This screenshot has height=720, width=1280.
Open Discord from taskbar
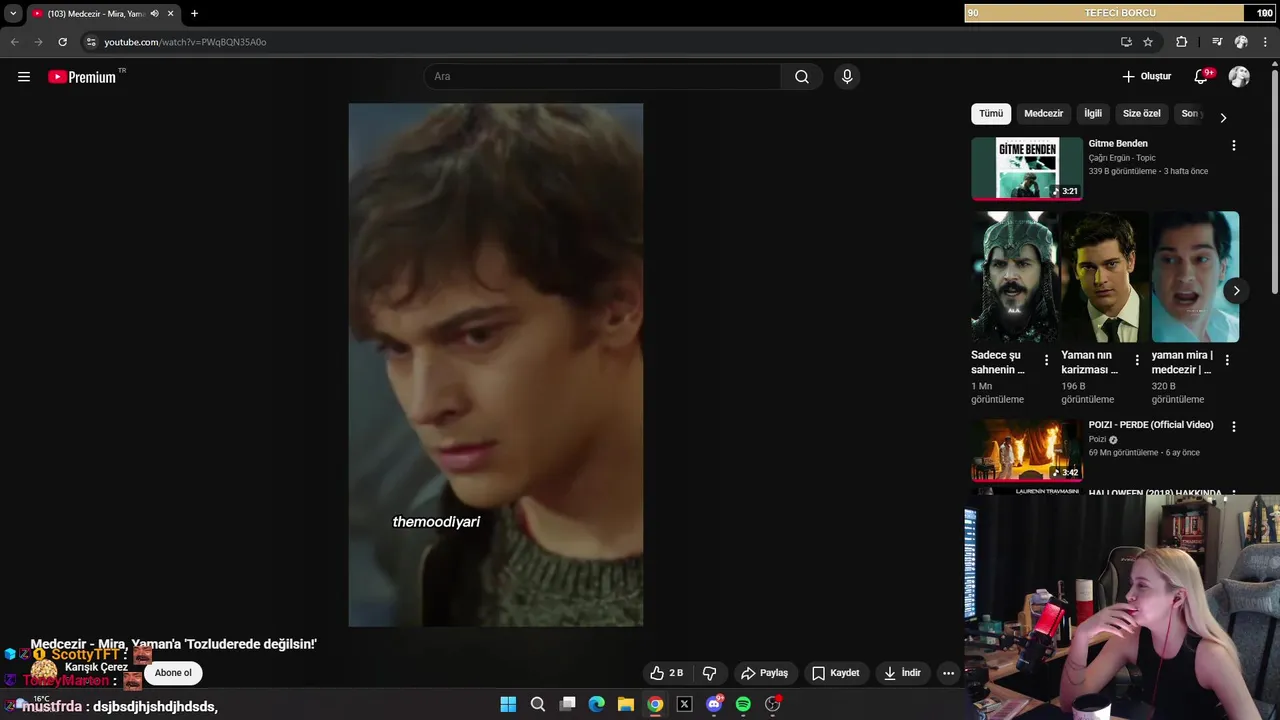pos(714,704)
